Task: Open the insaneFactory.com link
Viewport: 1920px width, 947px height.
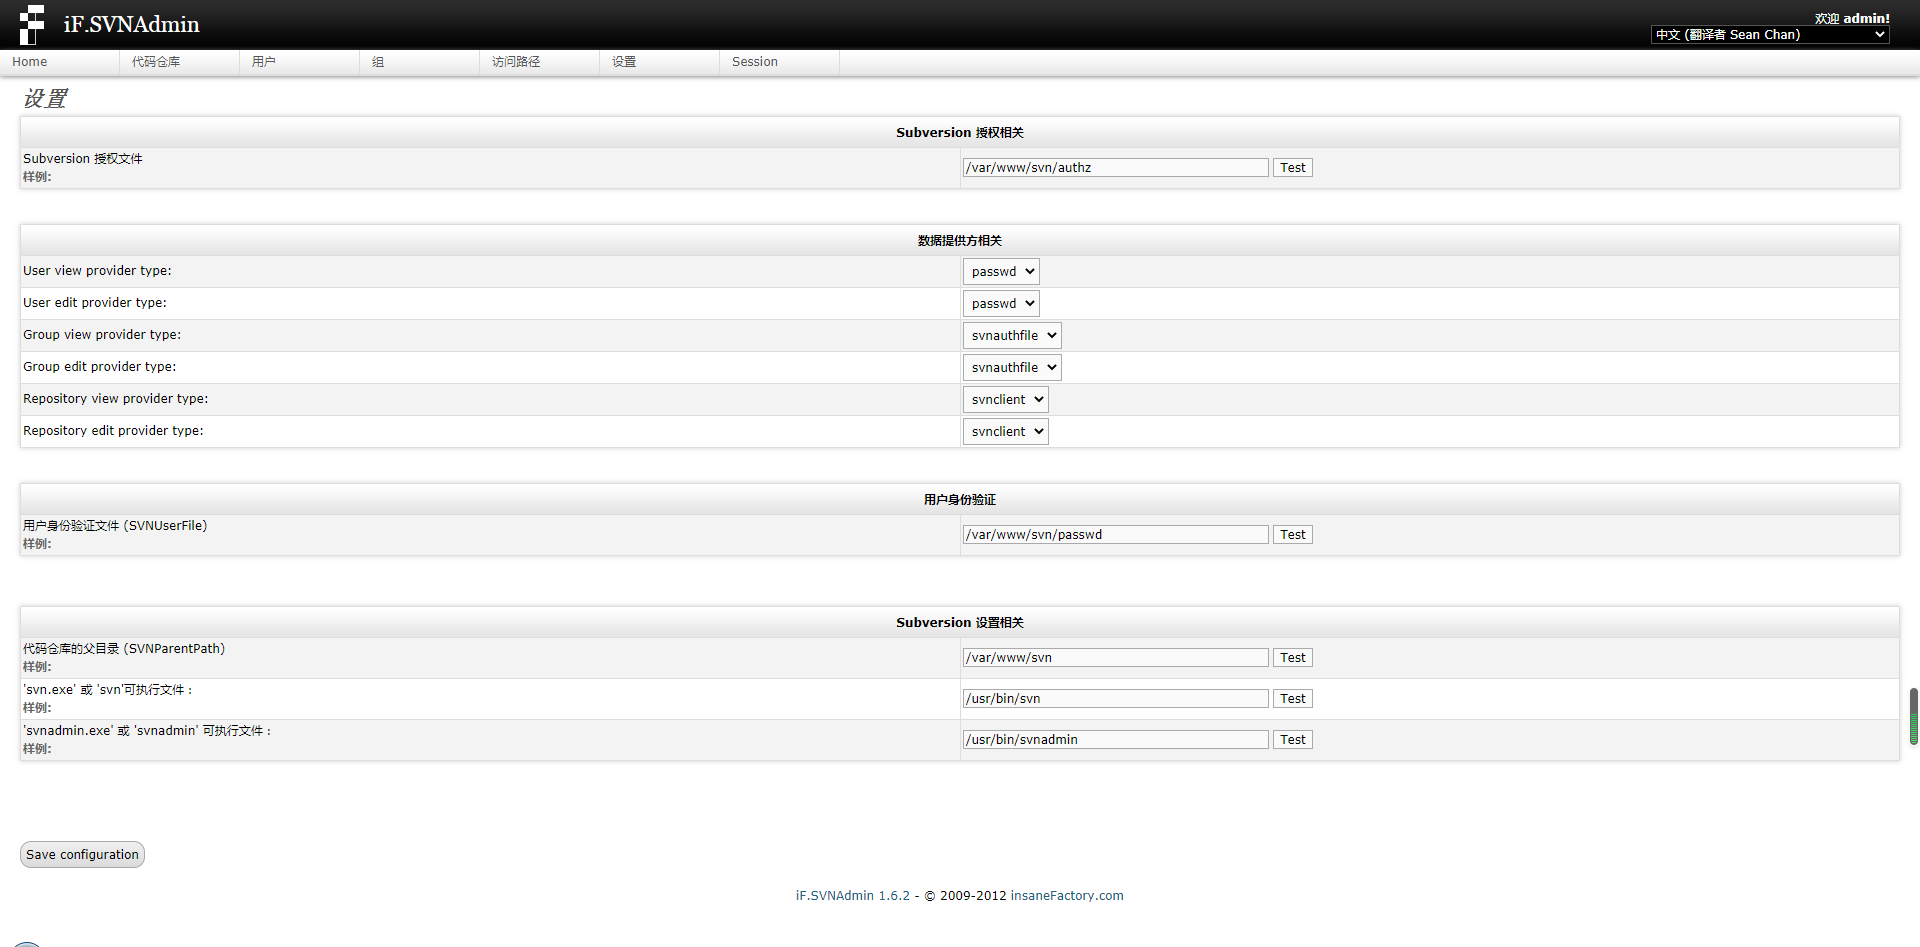Action: point(1067,896)
